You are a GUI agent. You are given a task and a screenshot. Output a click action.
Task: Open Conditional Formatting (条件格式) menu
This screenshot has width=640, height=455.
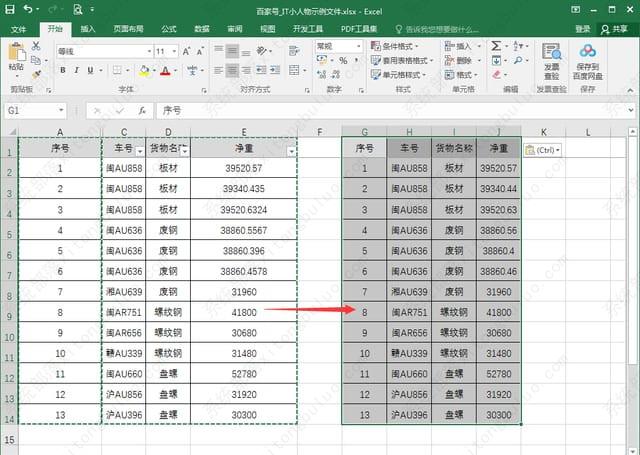click(x=394, y=46)
